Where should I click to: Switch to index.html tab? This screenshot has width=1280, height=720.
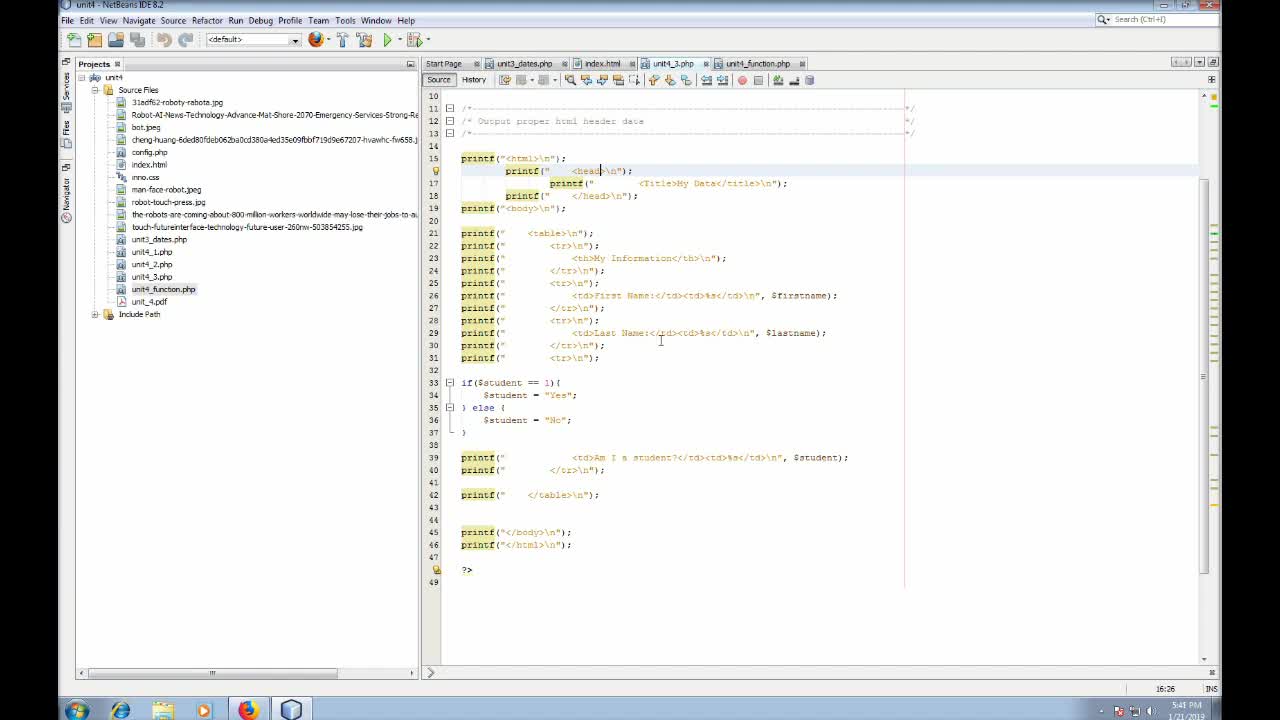(602, 64)
